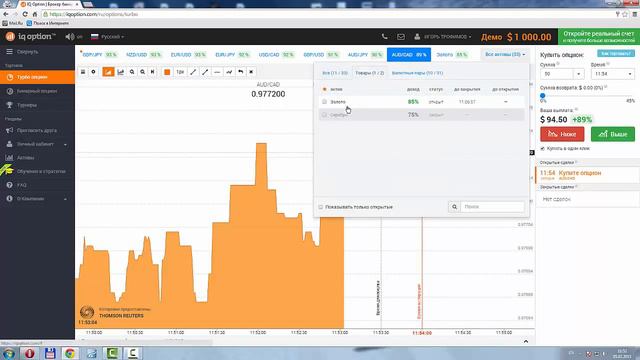Open chart settings gear icon
This screenshot has height=360, width=640.
click(93, 72)
